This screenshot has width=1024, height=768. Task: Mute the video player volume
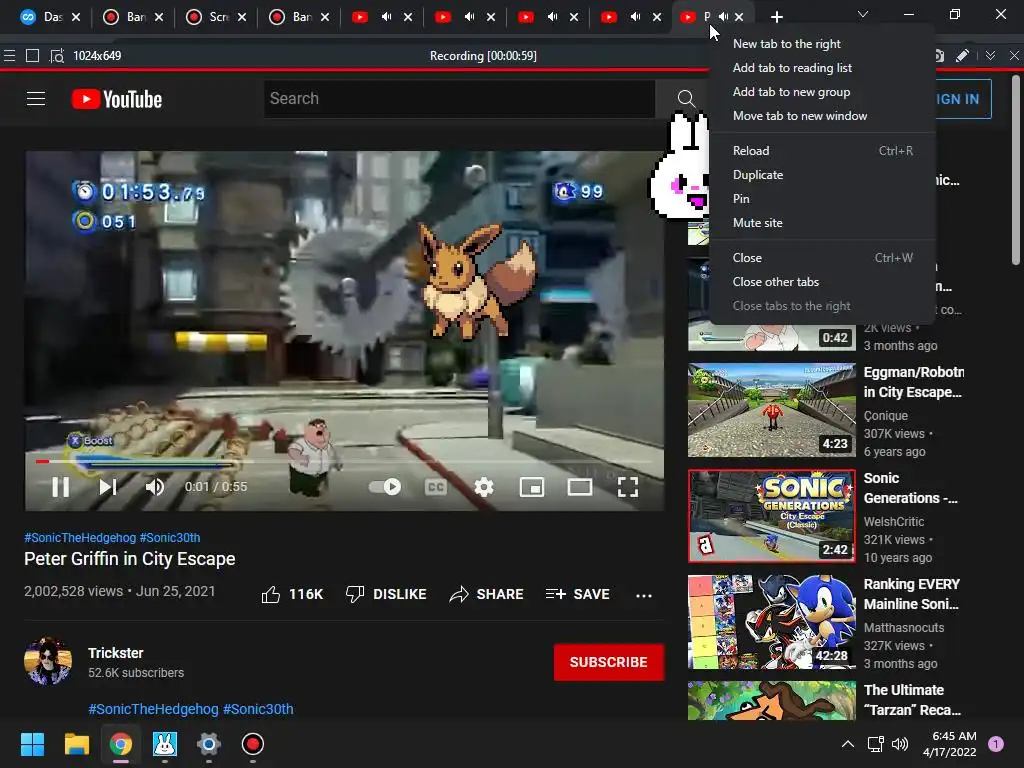click(x=155, y=487)
